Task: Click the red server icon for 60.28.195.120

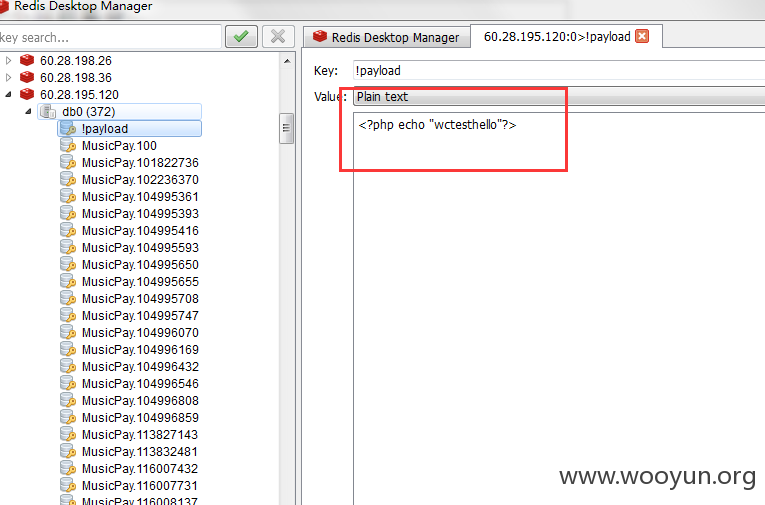Action: coord(27,94)
